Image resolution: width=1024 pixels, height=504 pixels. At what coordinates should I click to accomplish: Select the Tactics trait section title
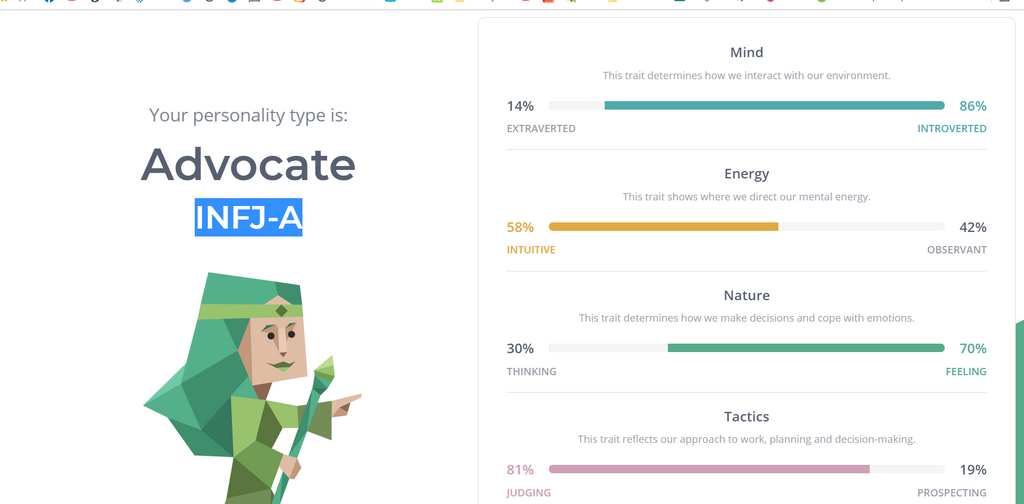point(746,417)
